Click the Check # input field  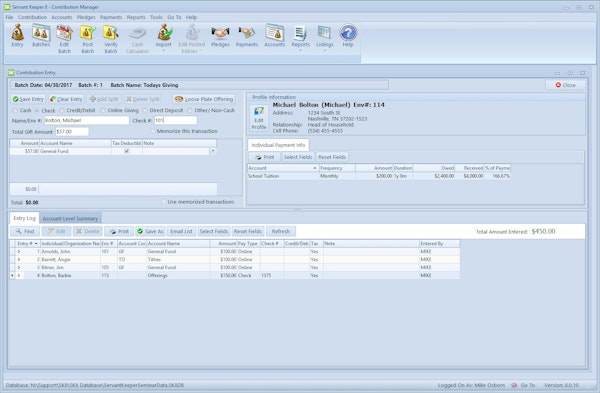(176, 120)
